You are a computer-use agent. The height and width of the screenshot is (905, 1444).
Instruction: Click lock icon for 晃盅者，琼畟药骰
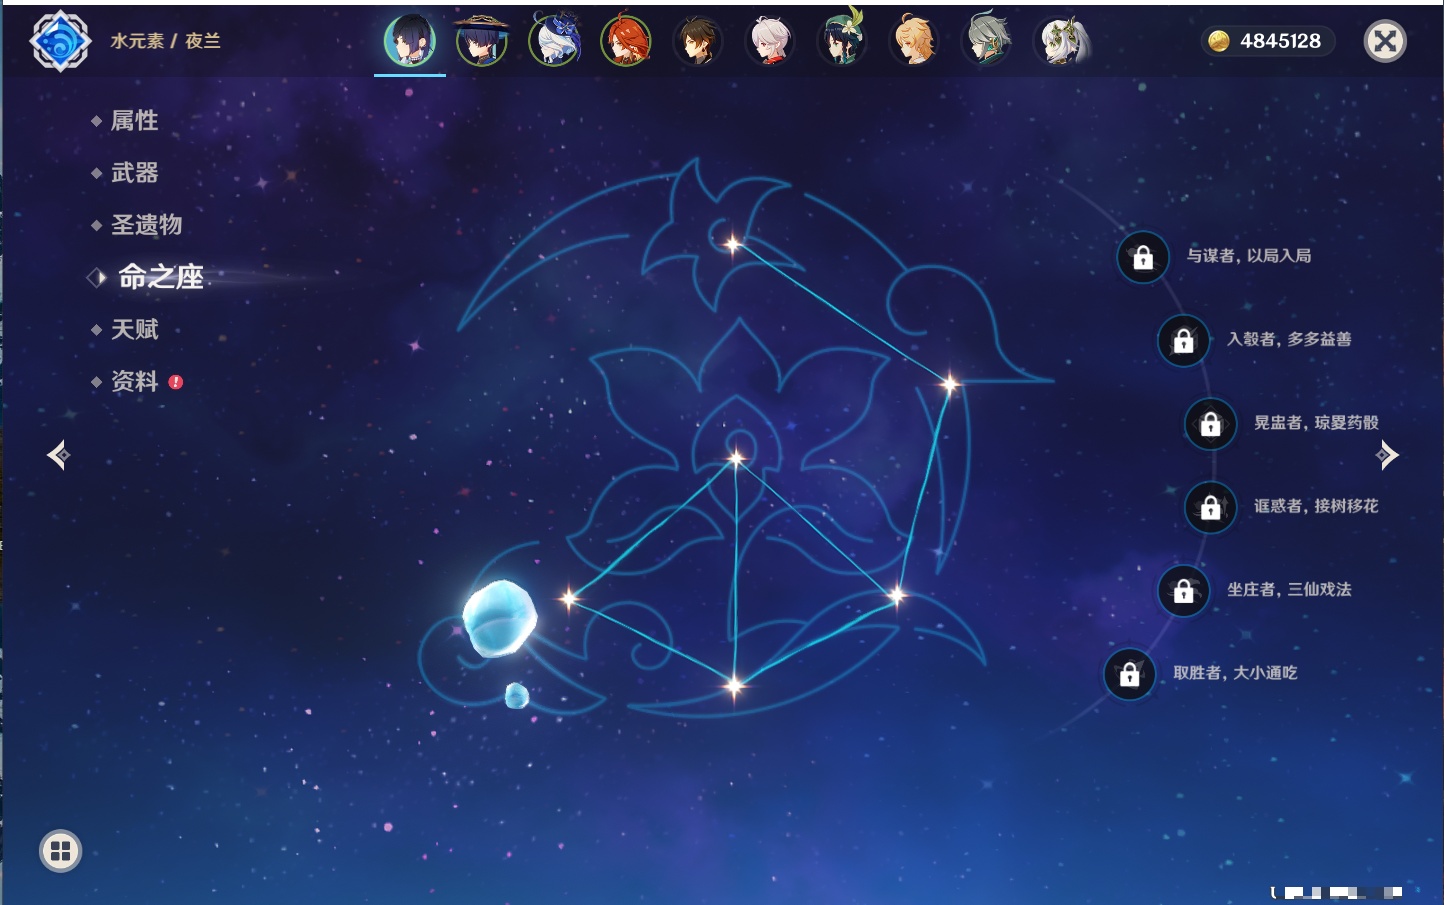(1211, 424)
